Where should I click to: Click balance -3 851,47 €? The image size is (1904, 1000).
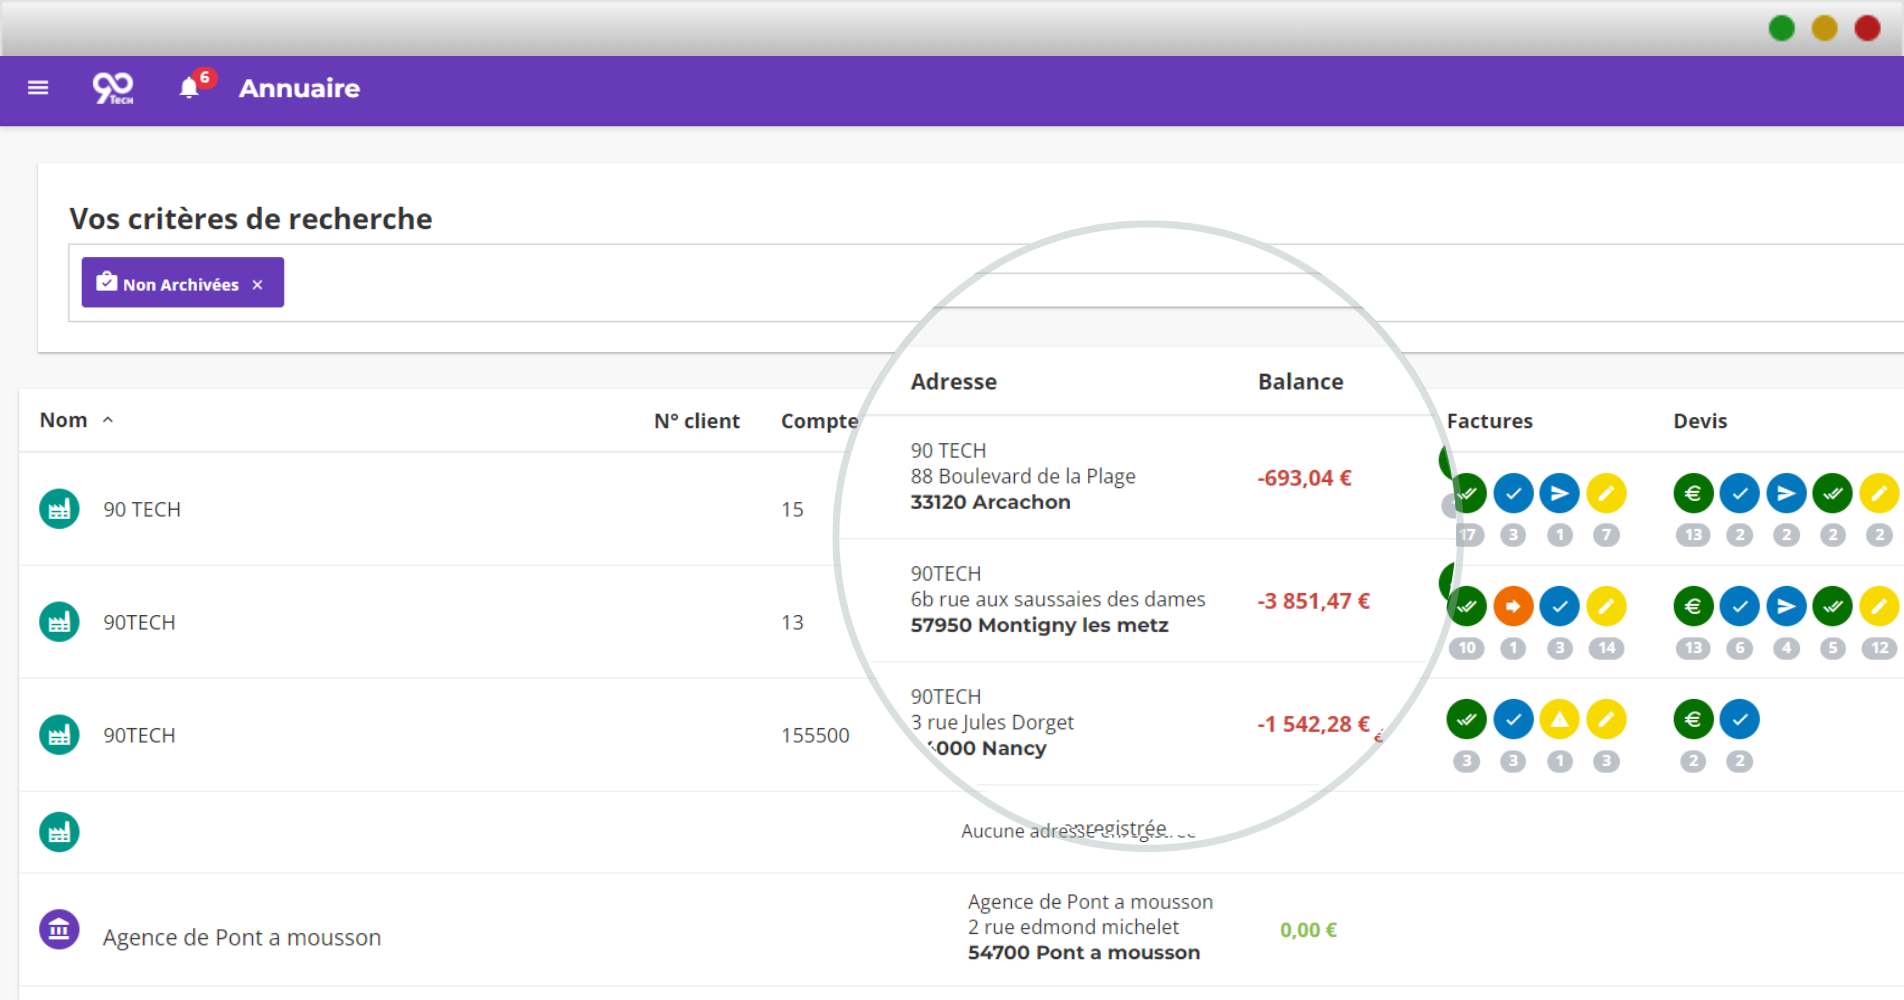coord(1313,601)
